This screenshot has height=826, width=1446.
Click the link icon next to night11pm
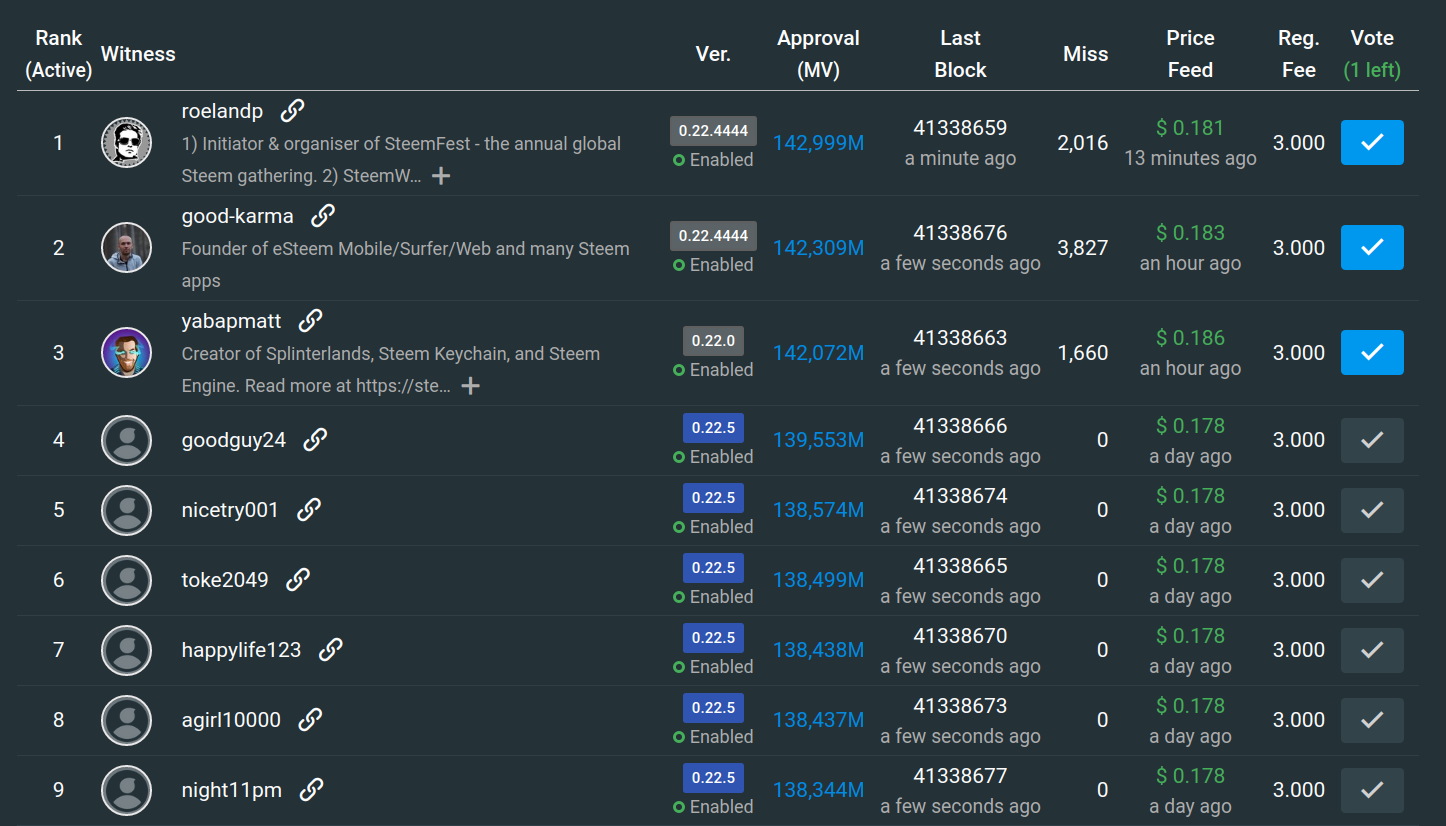[x=311, y=790]
